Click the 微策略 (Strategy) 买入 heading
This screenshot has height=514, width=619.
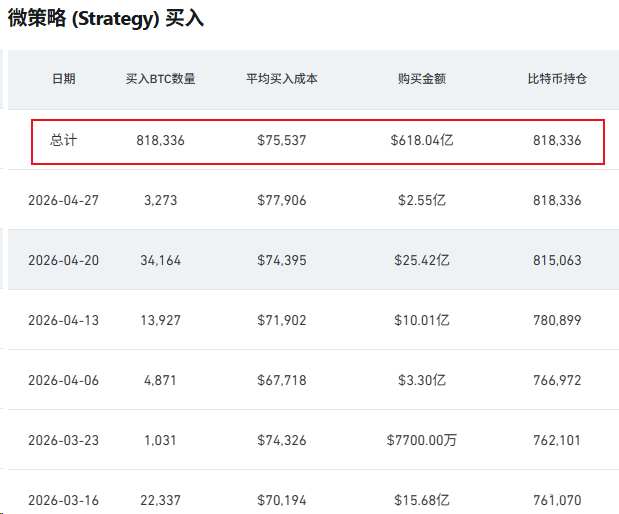105,19
